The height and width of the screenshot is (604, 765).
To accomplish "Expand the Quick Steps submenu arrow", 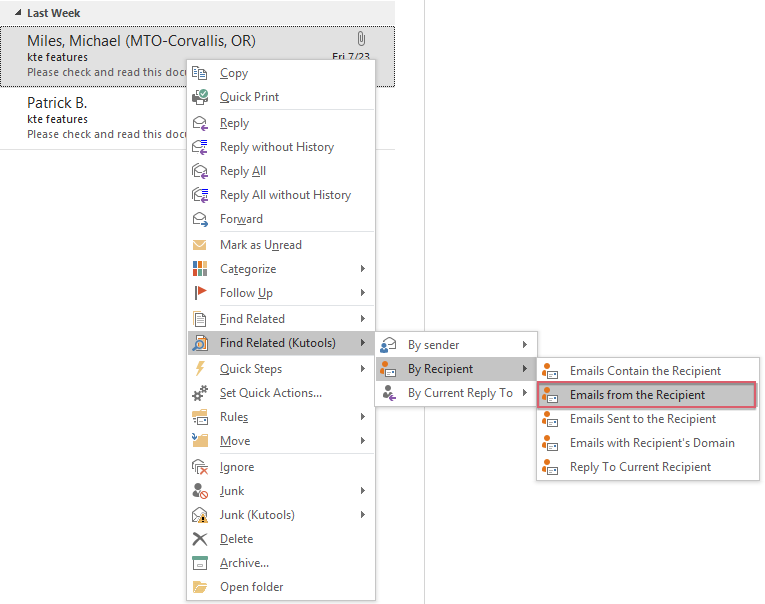I will [362, 368].
